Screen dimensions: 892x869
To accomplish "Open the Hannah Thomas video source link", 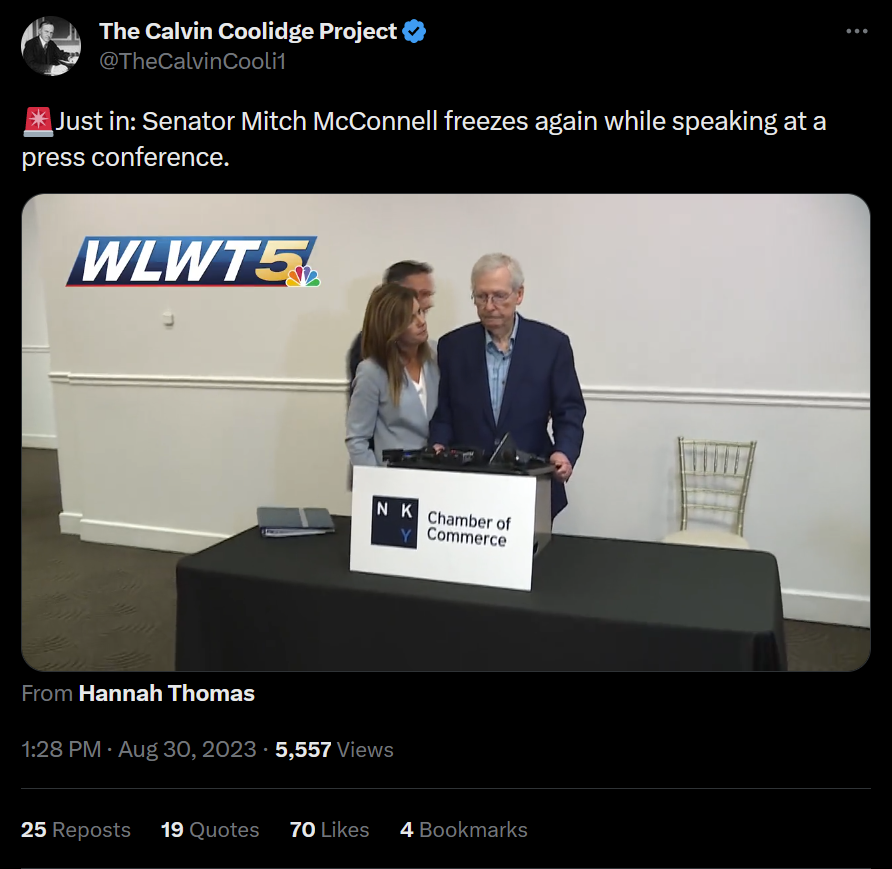I will (x=167, y=693).
